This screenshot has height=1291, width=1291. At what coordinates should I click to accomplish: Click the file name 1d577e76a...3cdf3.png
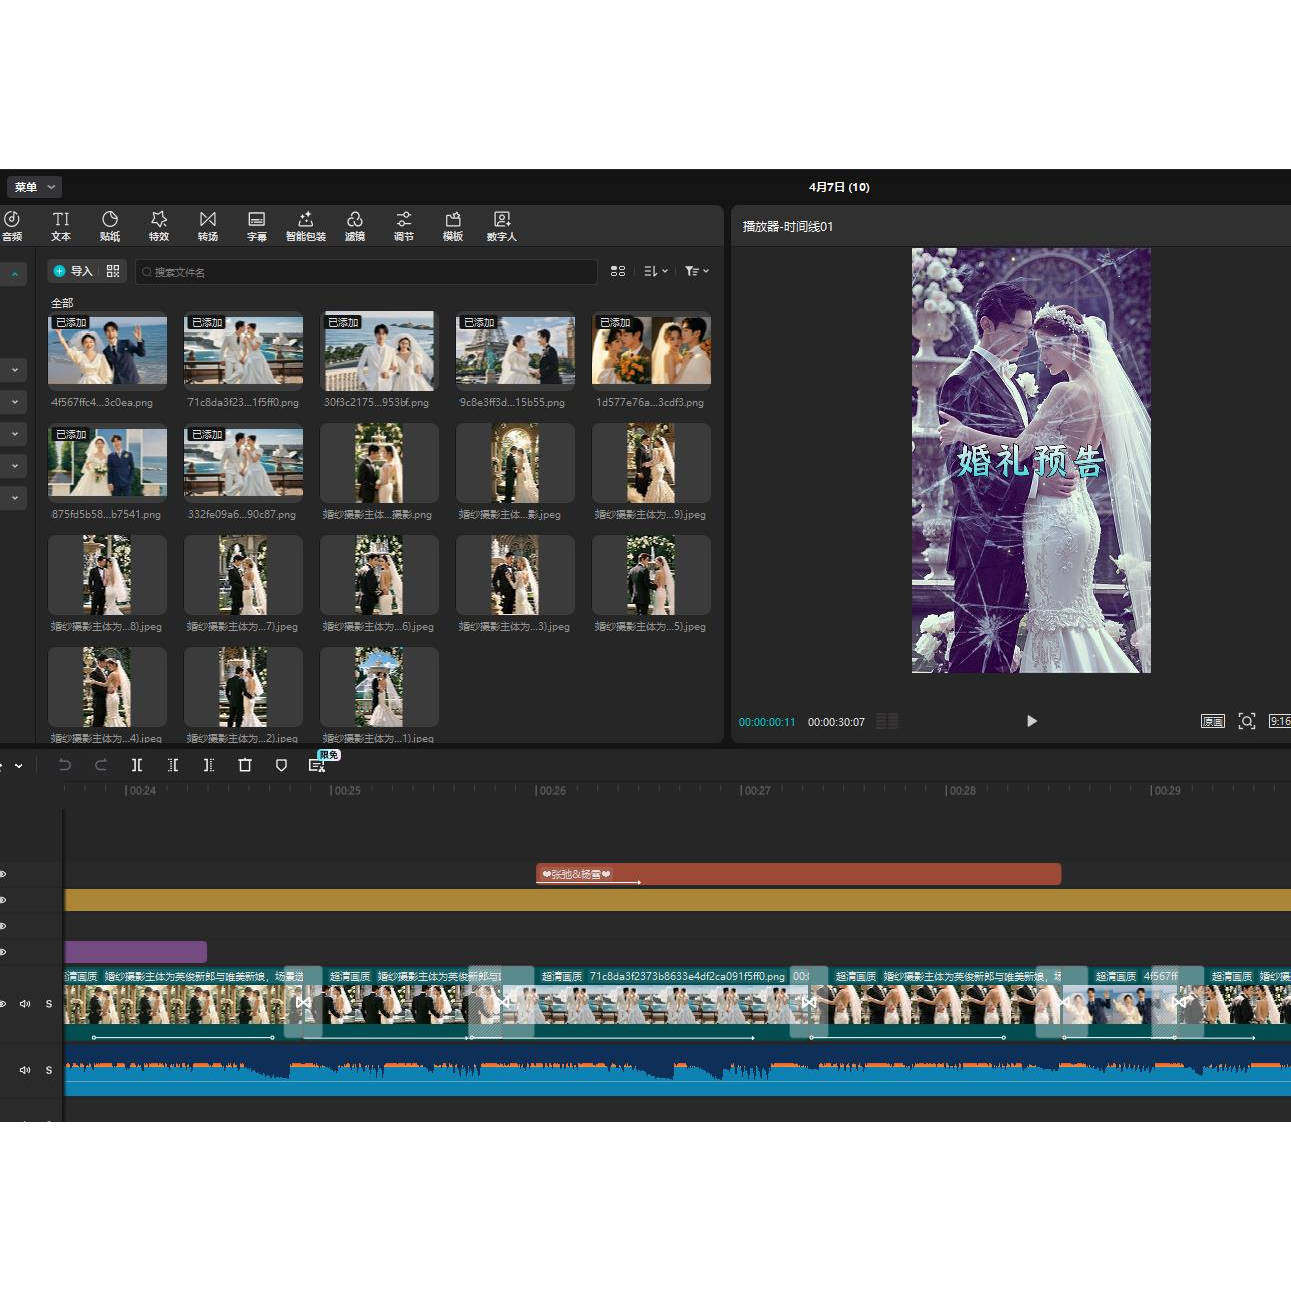[650, 403]
